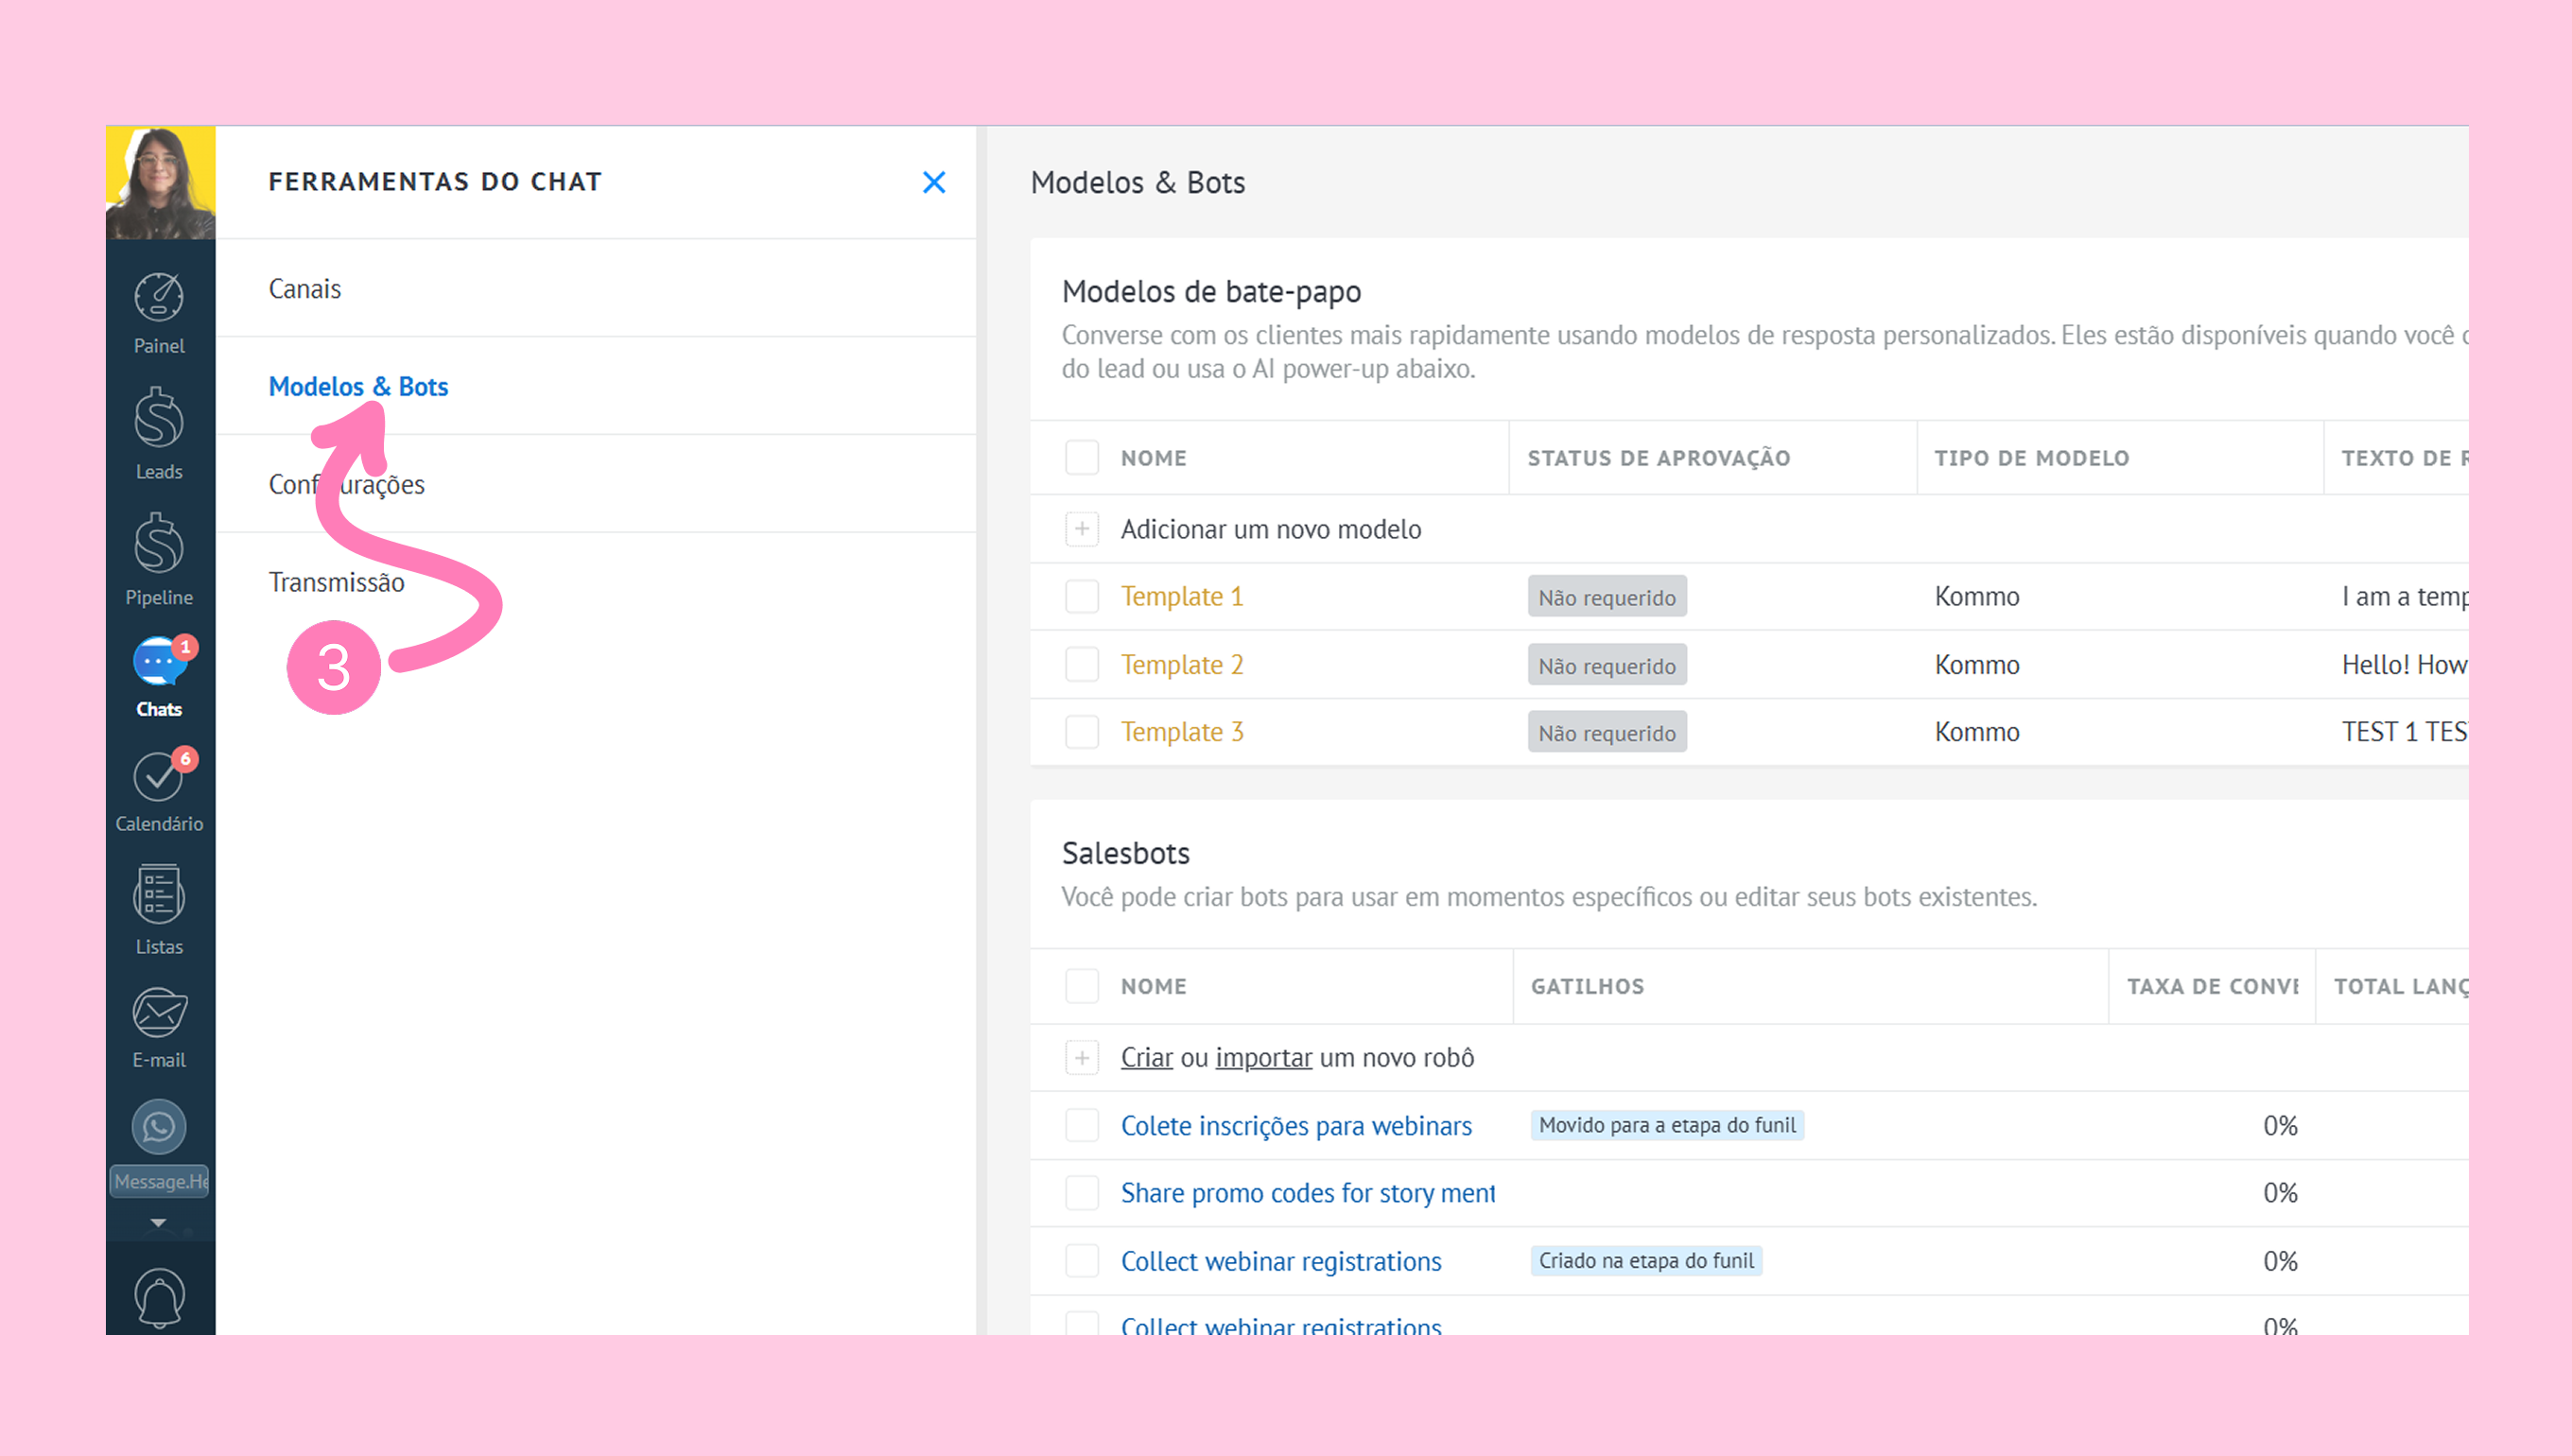Open the Painel dashboard icon
2572x1456 pixels.
click(x=159, y=298)
